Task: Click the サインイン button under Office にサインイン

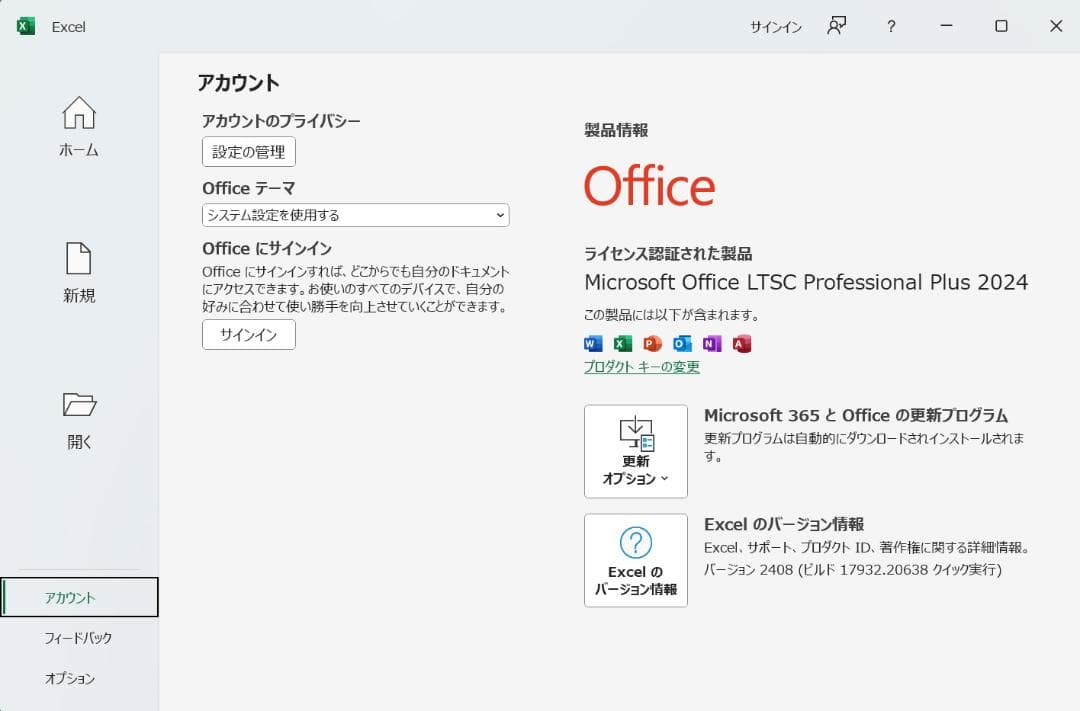Action: click(248, 336)
